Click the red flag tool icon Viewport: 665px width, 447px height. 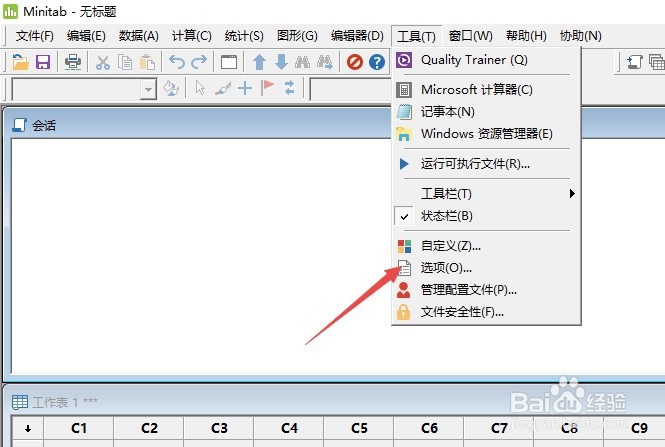coord(268,88)
